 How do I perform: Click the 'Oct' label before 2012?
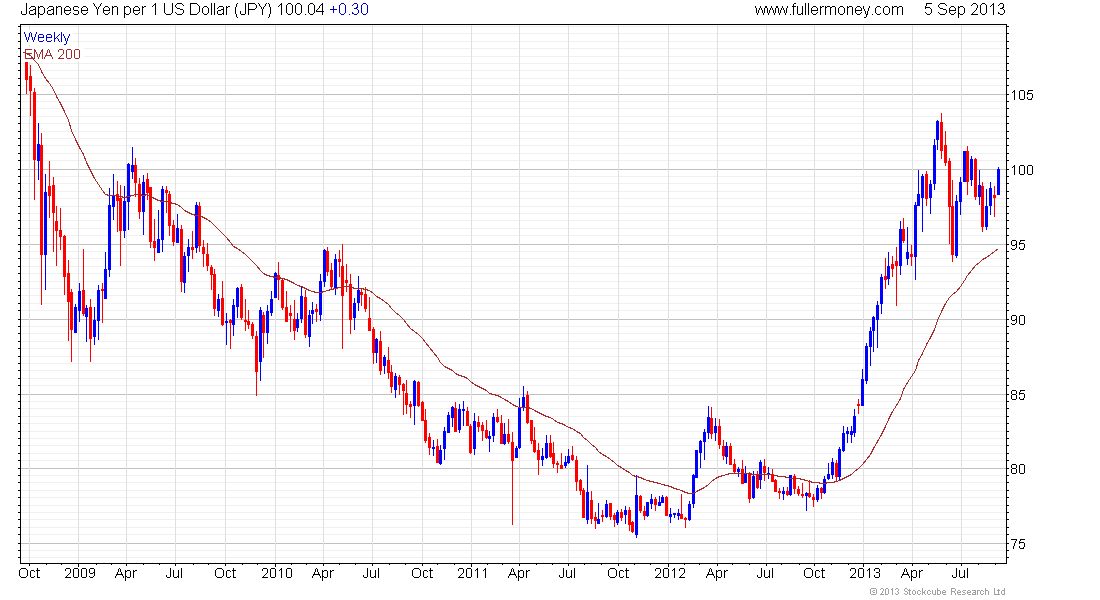pos(618,573)
